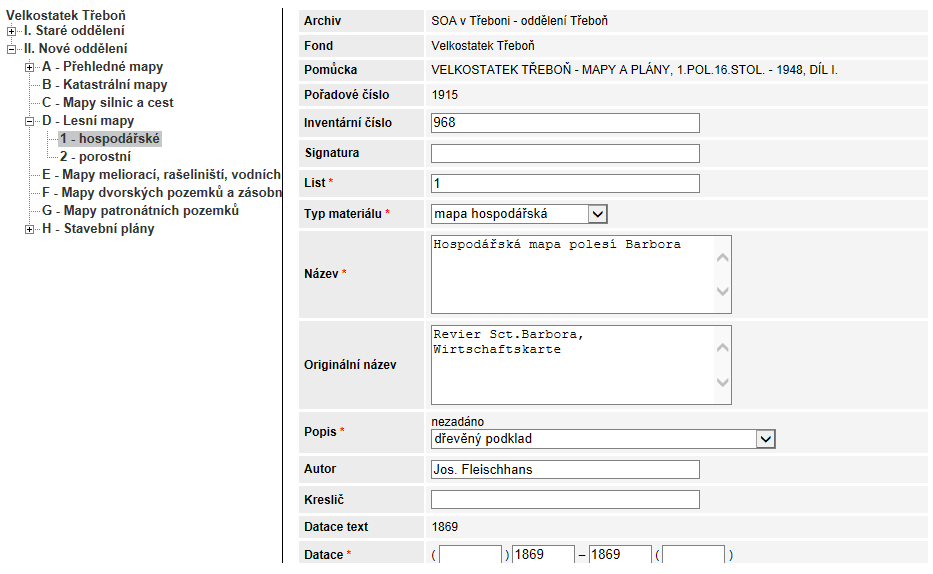Select 1 - hospodářské tree item
Viewport: 933px width, 574px height.
tap(110, 139)
